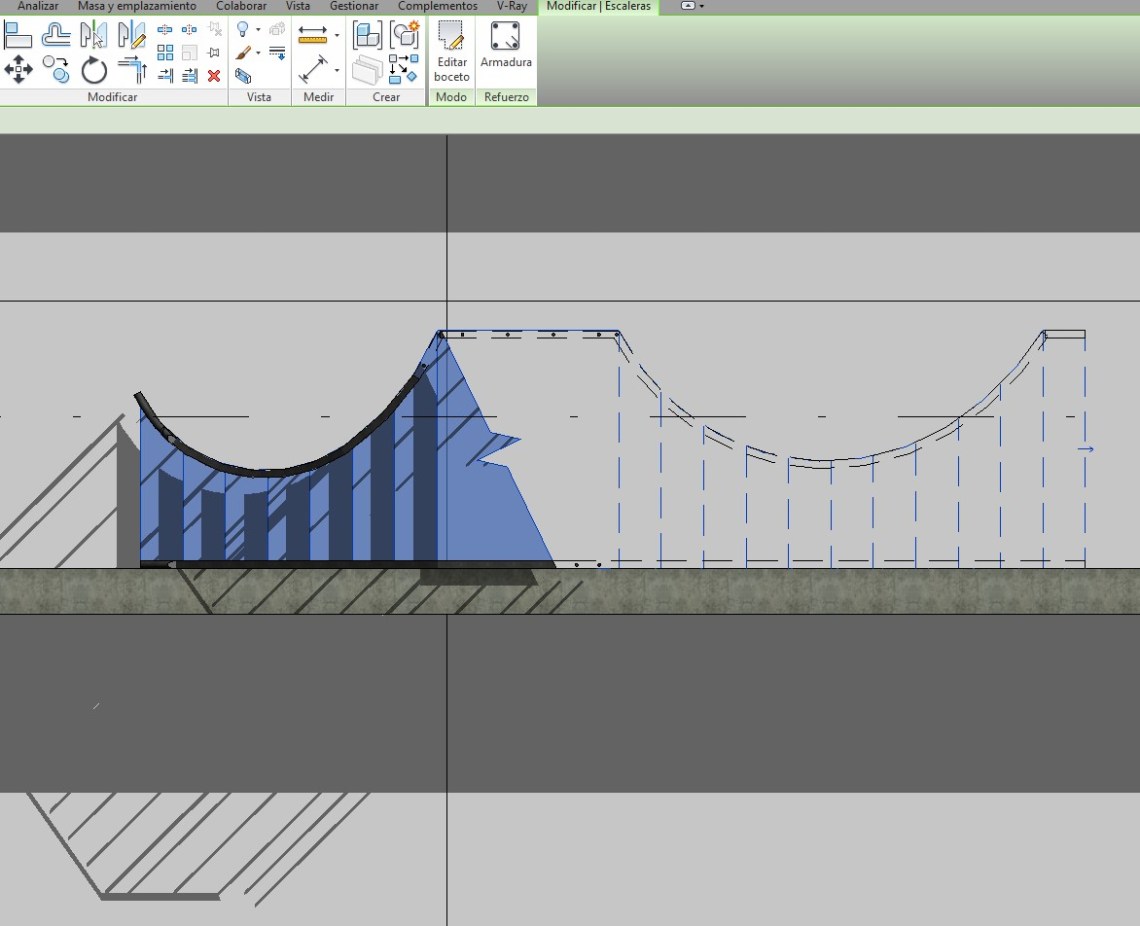The width and height of the screenshot is (1140, 926).
Task: Activate the Rotate tool
Action: [x=94, y=70]
